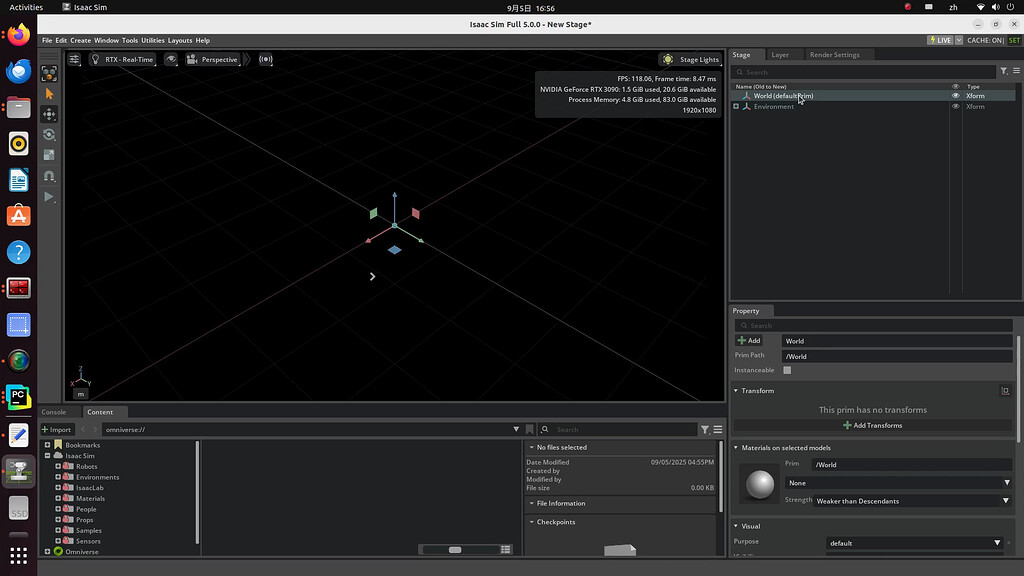The height and width of the screenshot is (576, 1024).
Task: Select the arrow Selection tool
Action: pyautogui.click(x=48, y=93)
